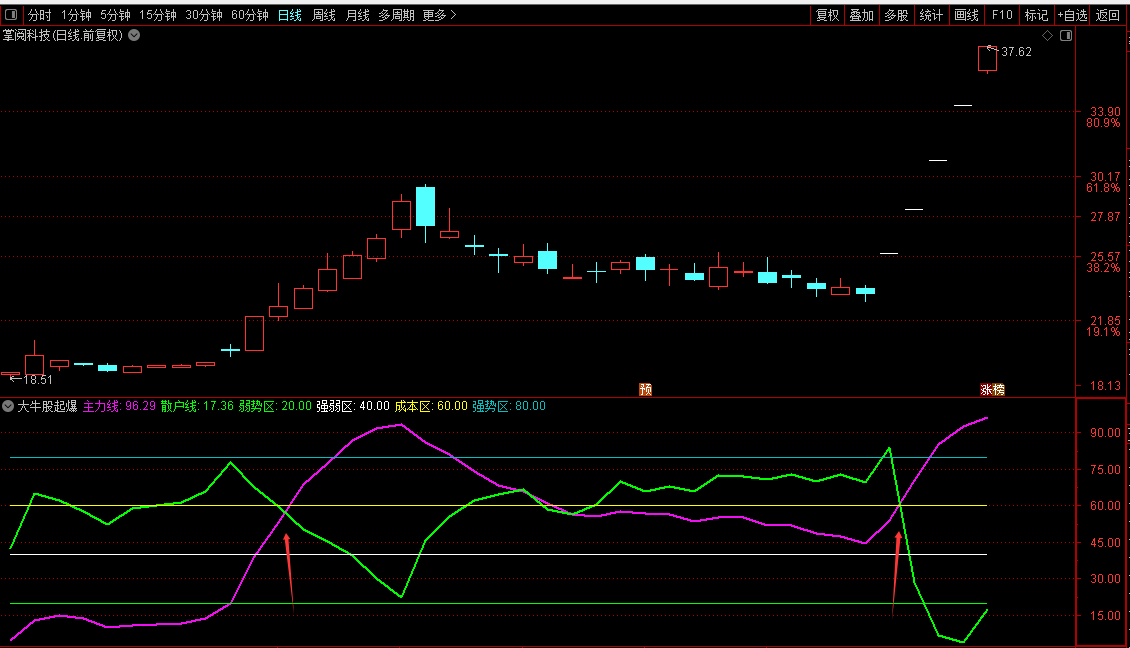Image resolution: width=1130 pixels, height=648 pixels.
Task: Switch to 日线 daily chart tab
Action: pyautogui.click(x=289, y=15)
